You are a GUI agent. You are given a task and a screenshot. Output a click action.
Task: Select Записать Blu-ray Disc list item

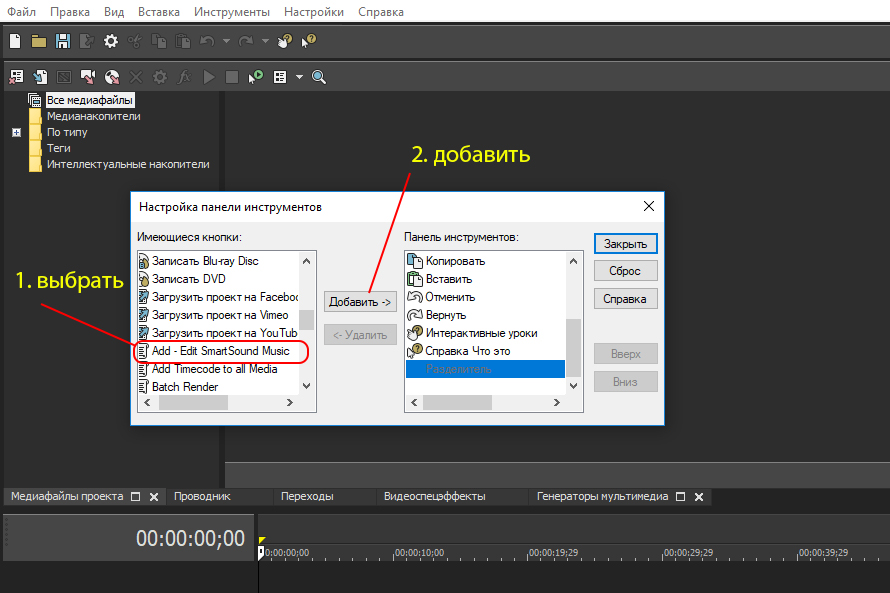coord(219,261)
